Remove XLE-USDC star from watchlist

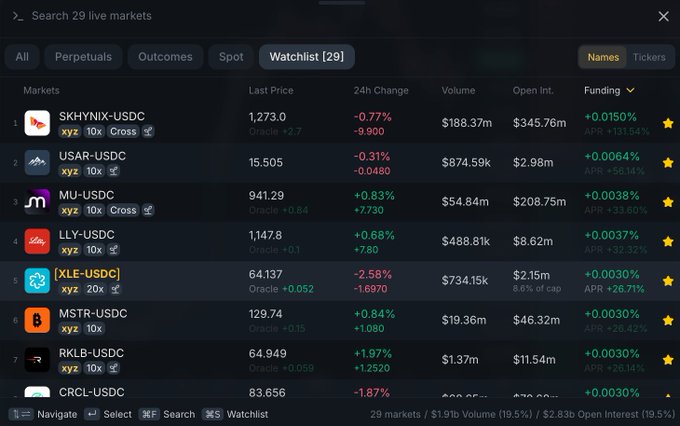coord(668,281)
